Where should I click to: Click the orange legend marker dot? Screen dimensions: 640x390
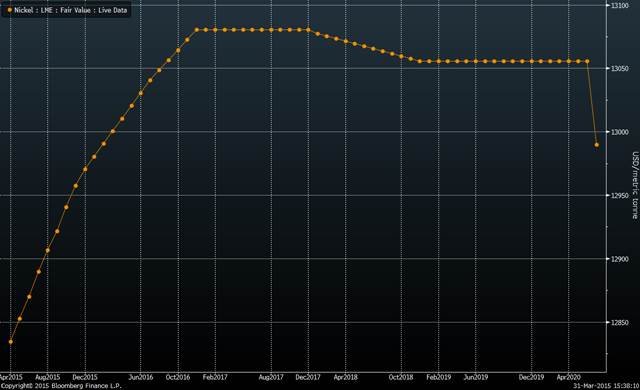pyautogui.click(x=9, y=10)
